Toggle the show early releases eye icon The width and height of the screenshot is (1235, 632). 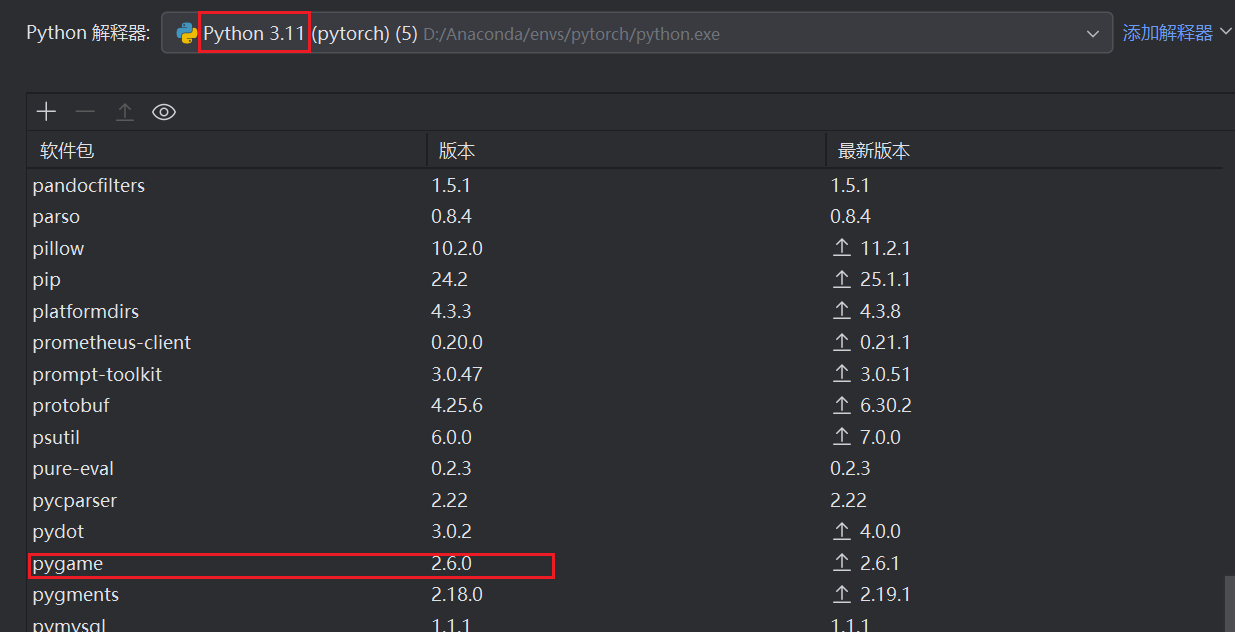click(x=164, y=112)
